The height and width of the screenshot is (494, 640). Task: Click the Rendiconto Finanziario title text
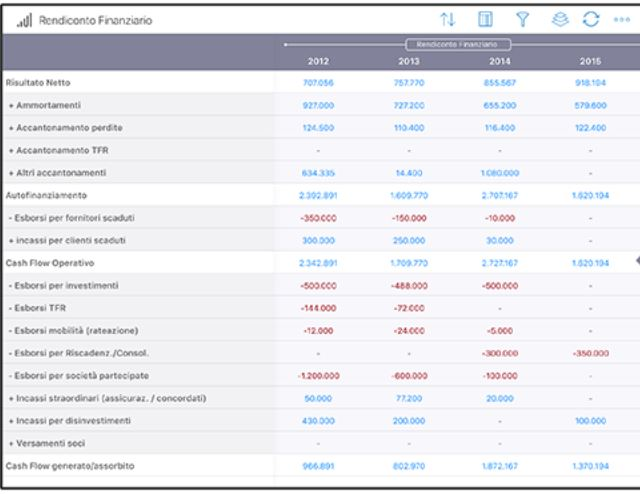(x=95, y=20)
